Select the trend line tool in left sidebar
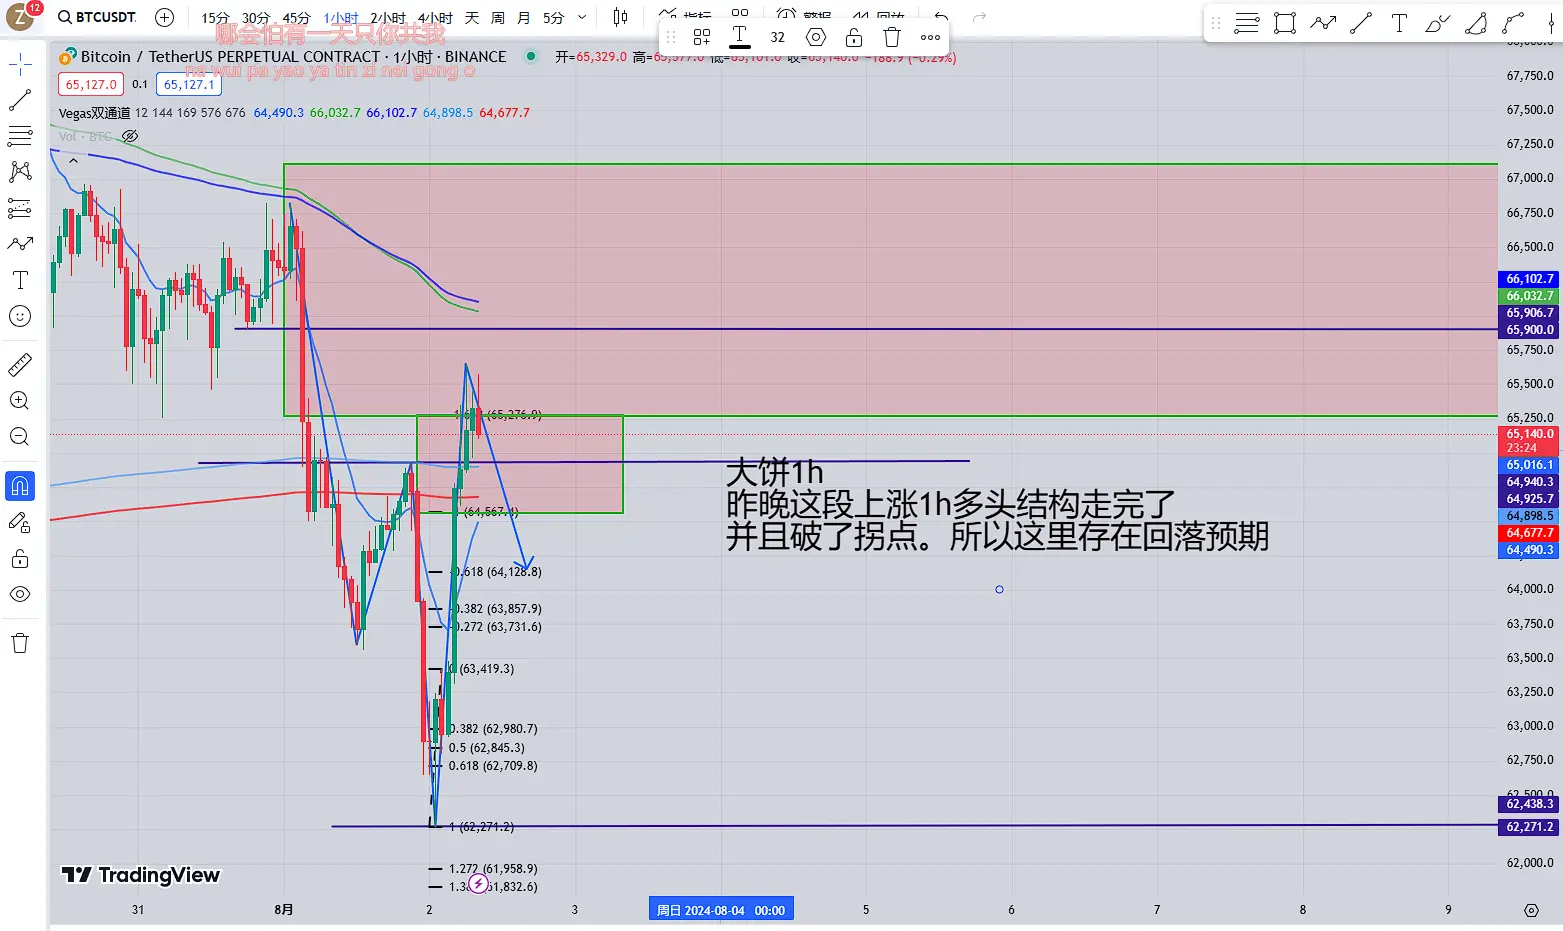Screen dimensions: 1563x931 [x=20, y=100]
